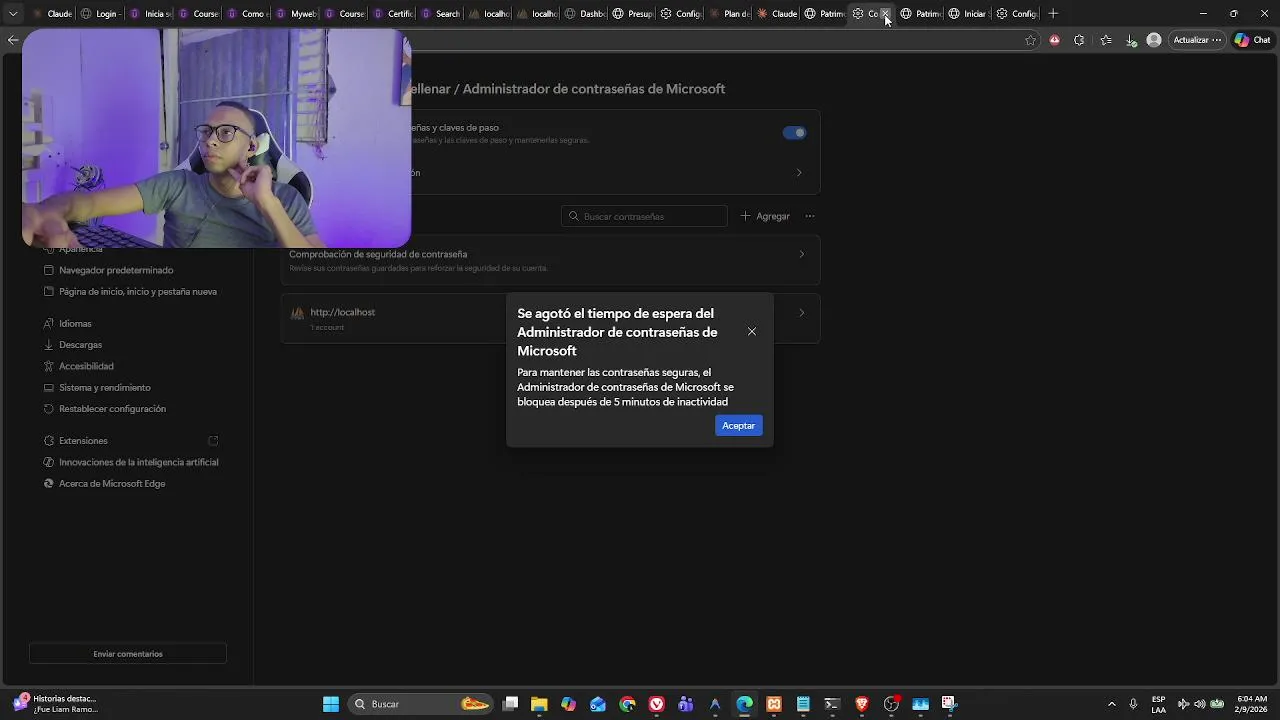Open Terminal from the taskbar
This screenshot has height=720, width=1280.
(x=832, y=704)
